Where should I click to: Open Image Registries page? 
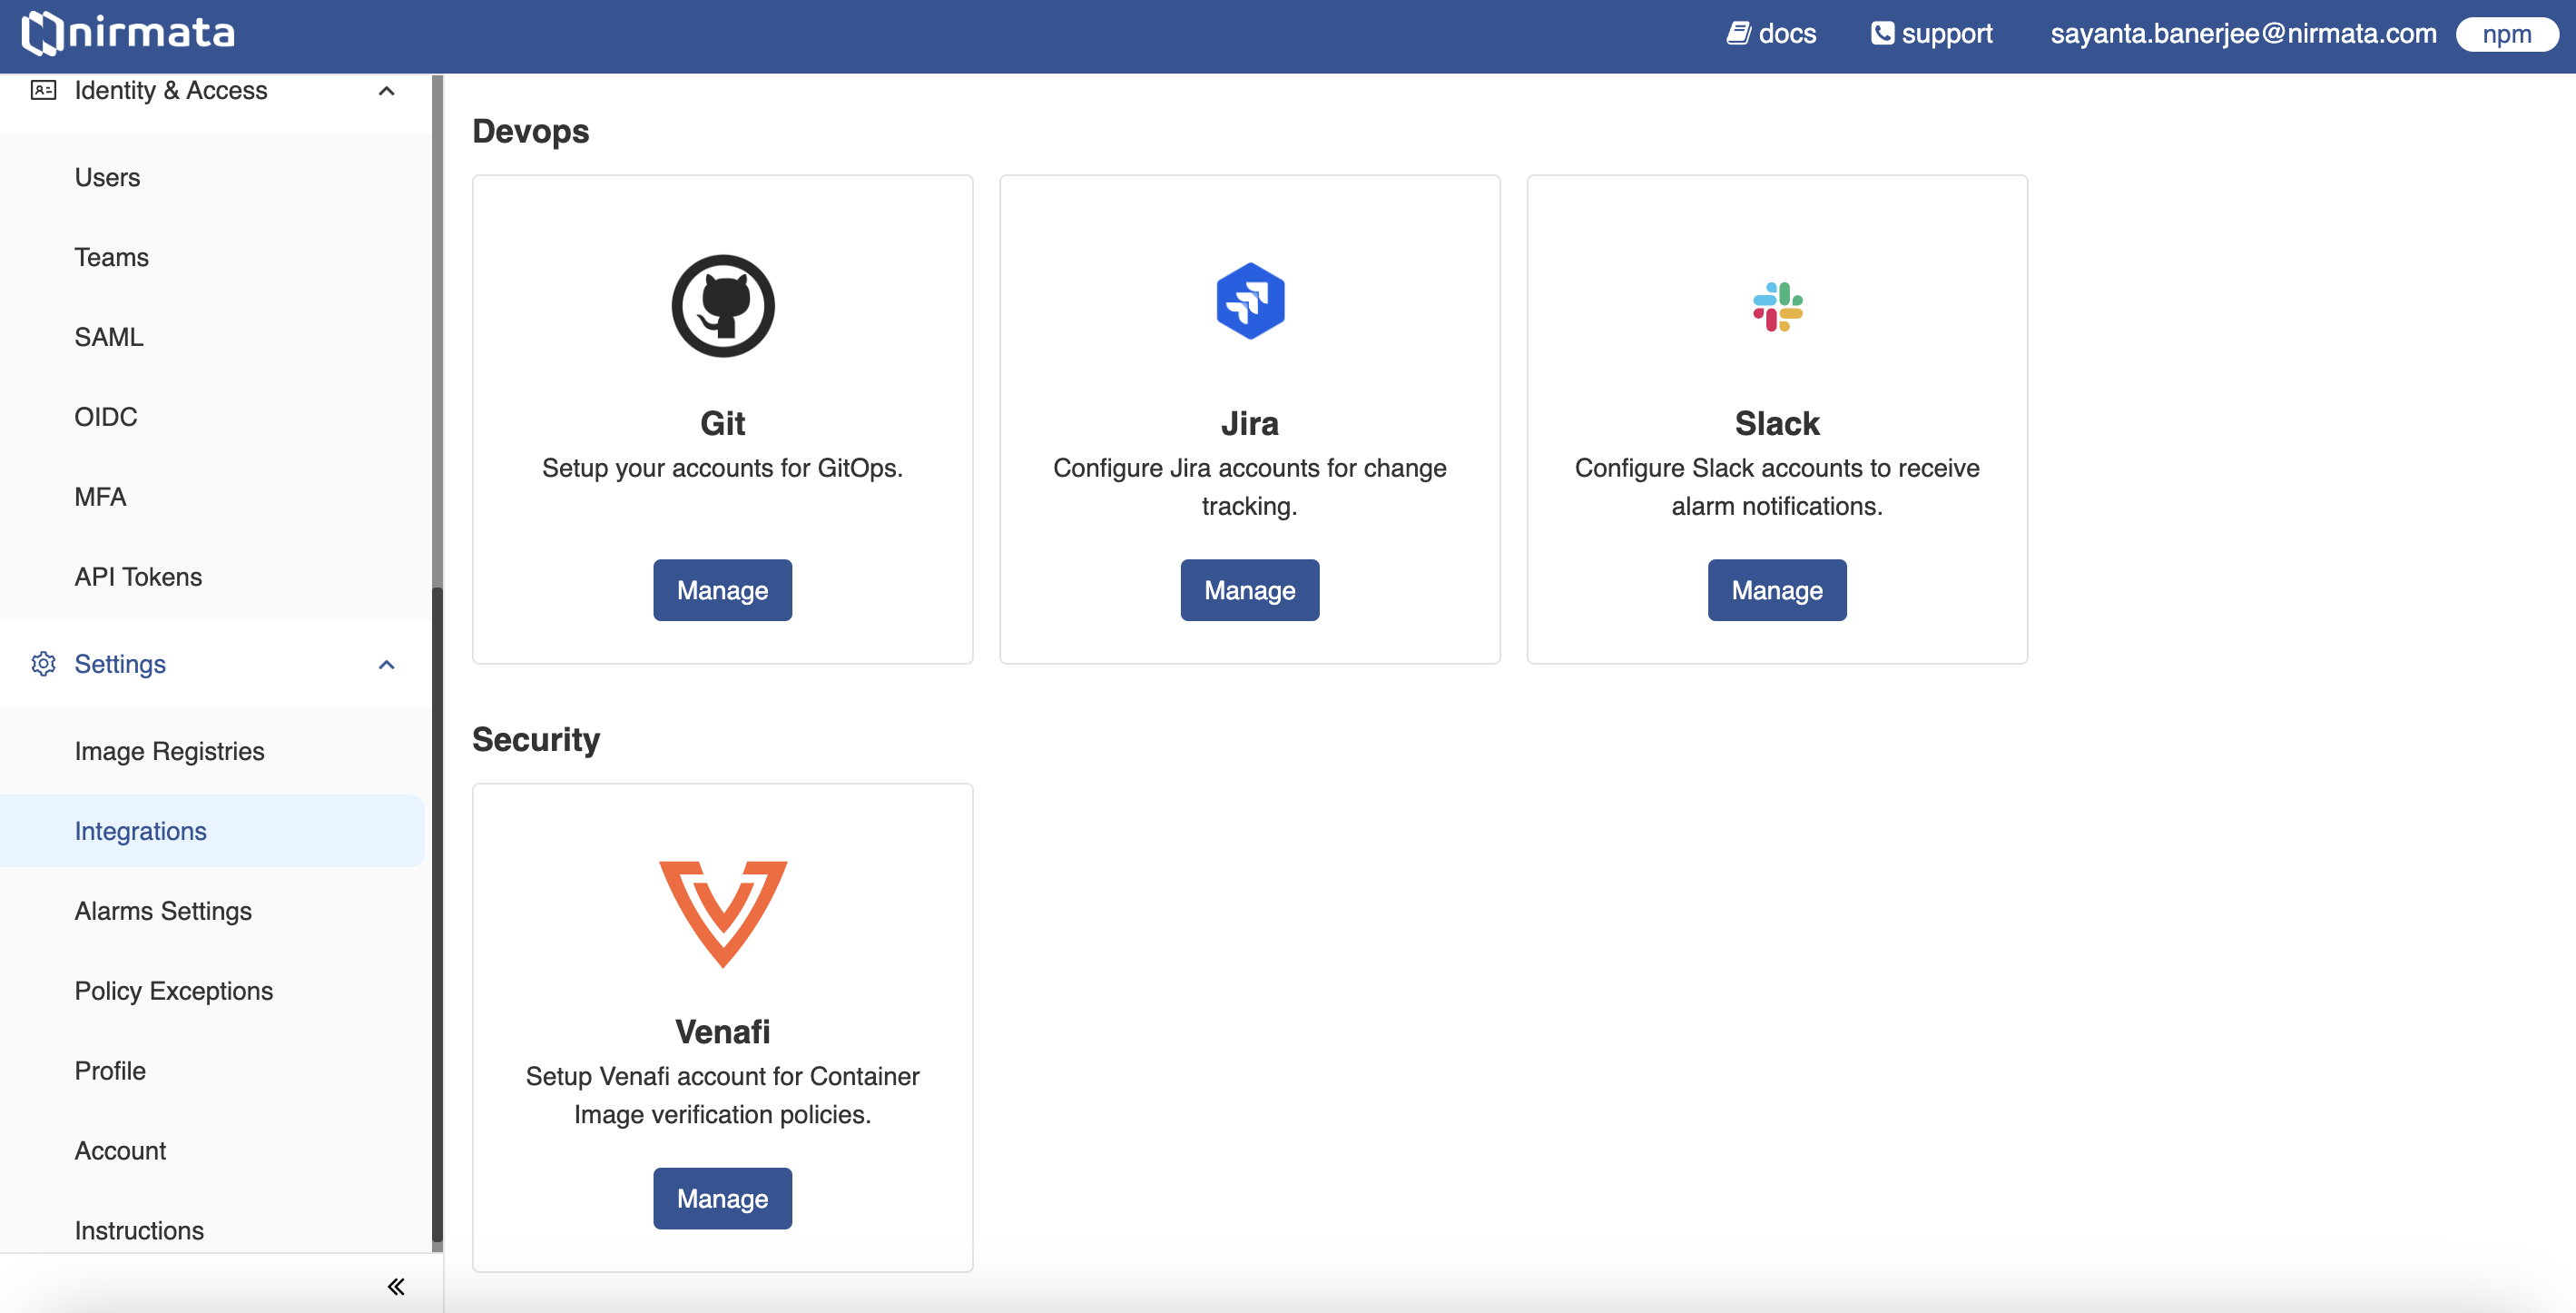(x=169, y=751)
